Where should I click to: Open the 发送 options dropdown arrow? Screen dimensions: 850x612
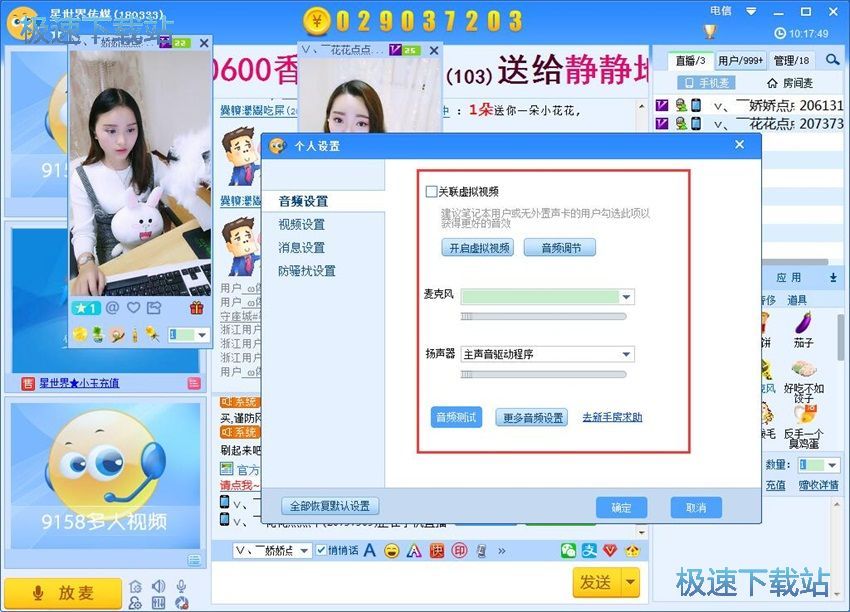[x=630, y=582]
